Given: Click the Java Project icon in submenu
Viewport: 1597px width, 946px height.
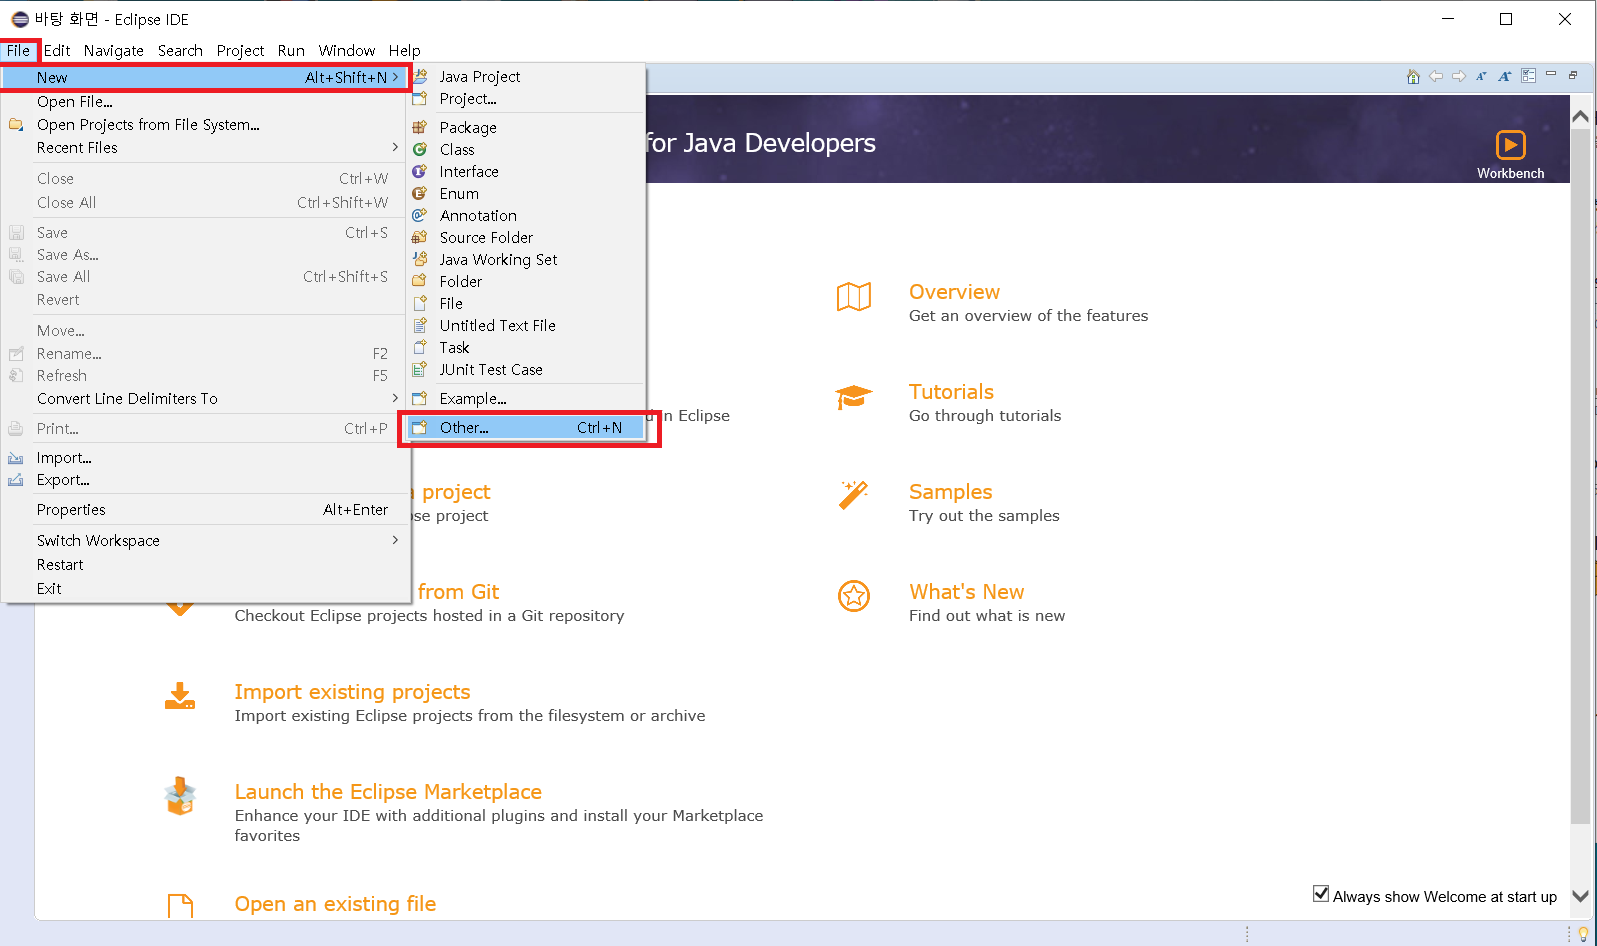Looking at the screenshot, I should coord(420,76).
